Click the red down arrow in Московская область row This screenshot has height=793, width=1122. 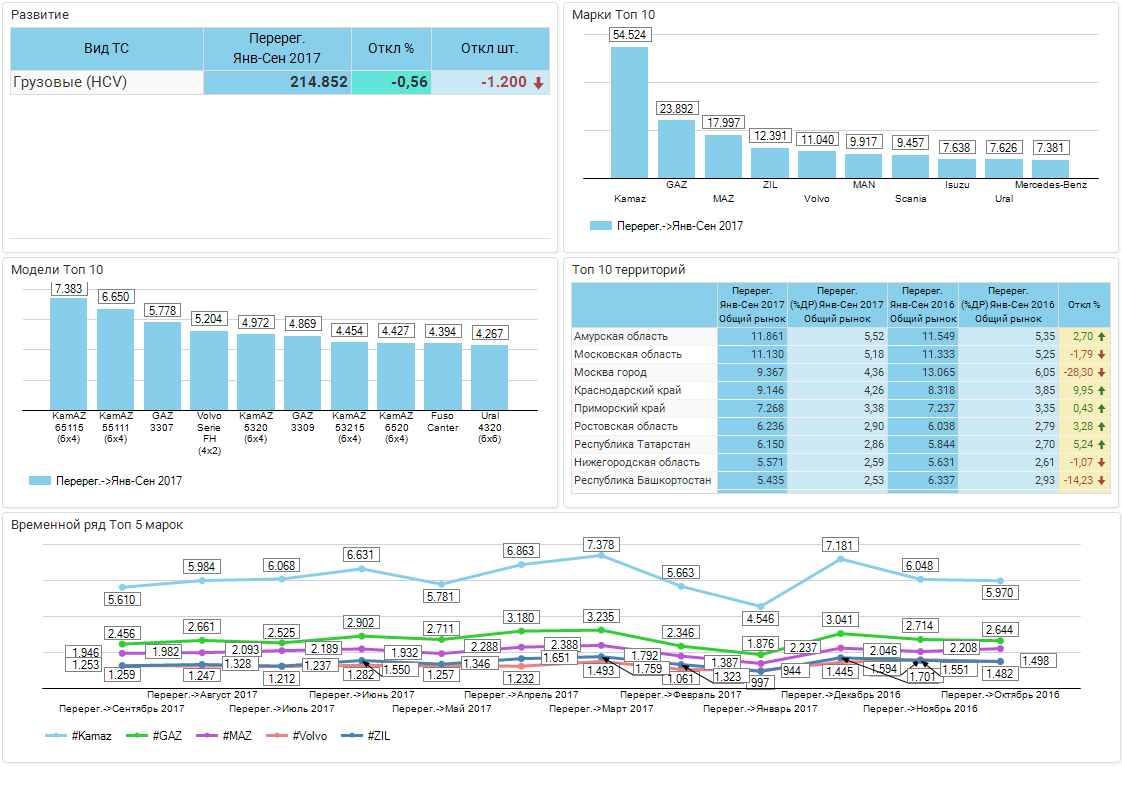(1101, 354)
